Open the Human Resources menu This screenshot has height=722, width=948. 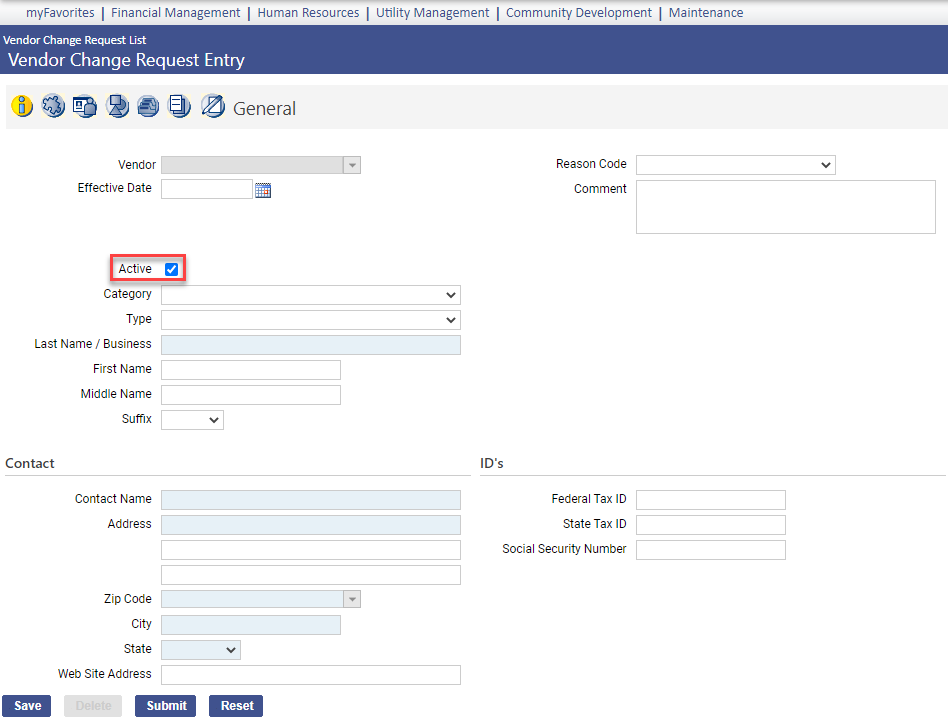point(308,13)
